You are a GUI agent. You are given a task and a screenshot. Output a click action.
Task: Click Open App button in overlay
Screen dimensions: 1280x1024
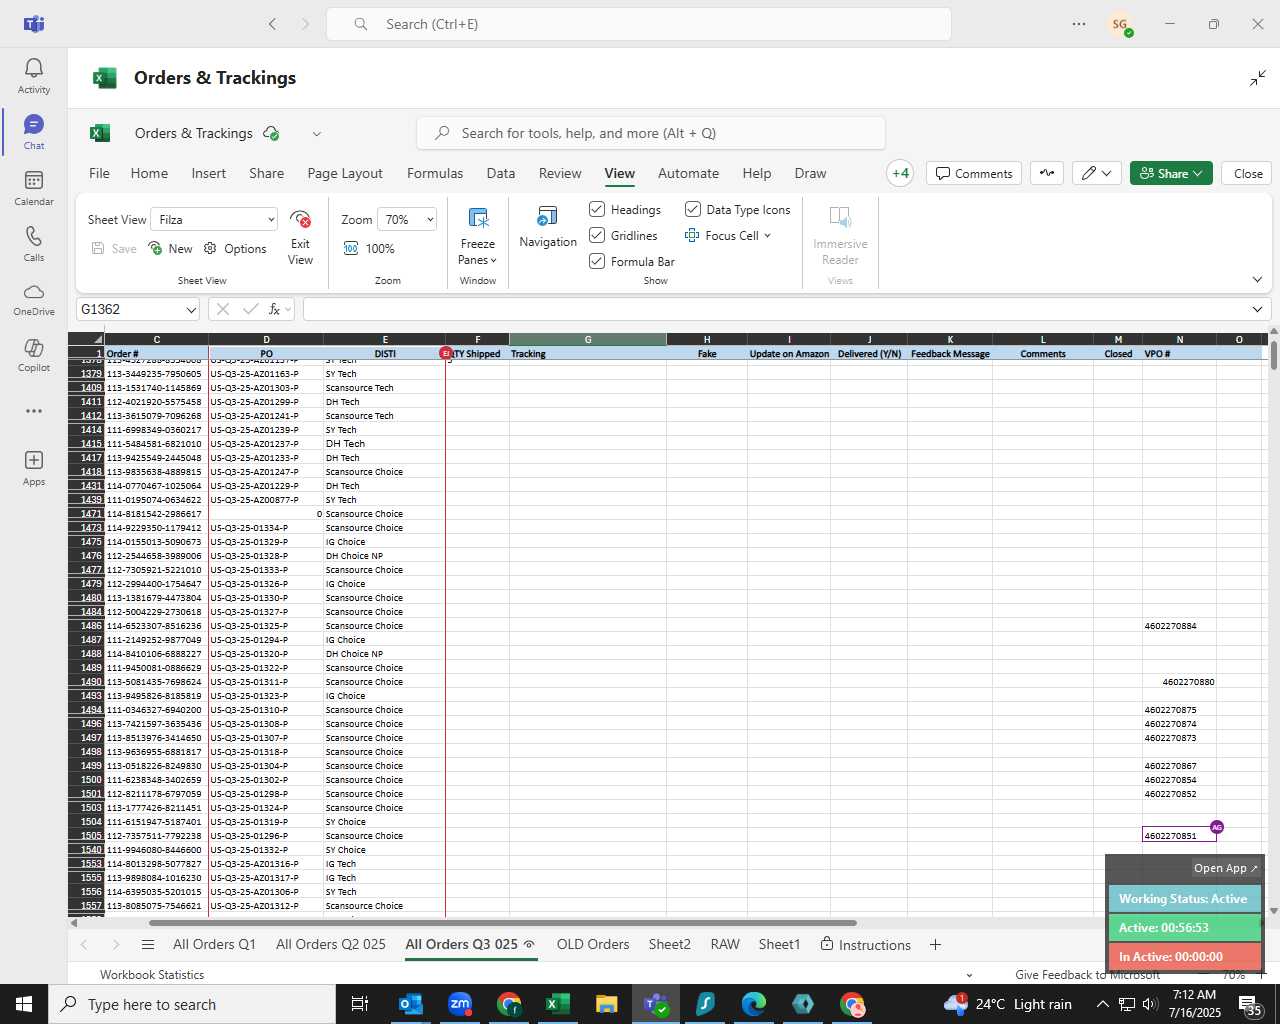tap(1226, 868)
